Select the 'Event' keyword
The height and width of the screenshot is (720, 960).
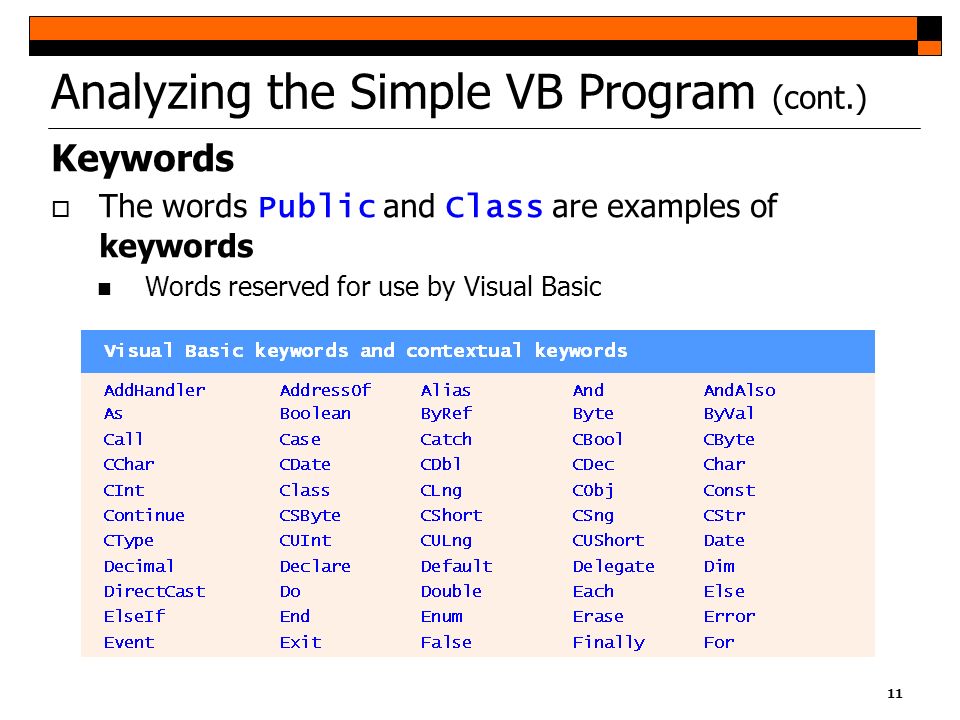coord(129,642)
